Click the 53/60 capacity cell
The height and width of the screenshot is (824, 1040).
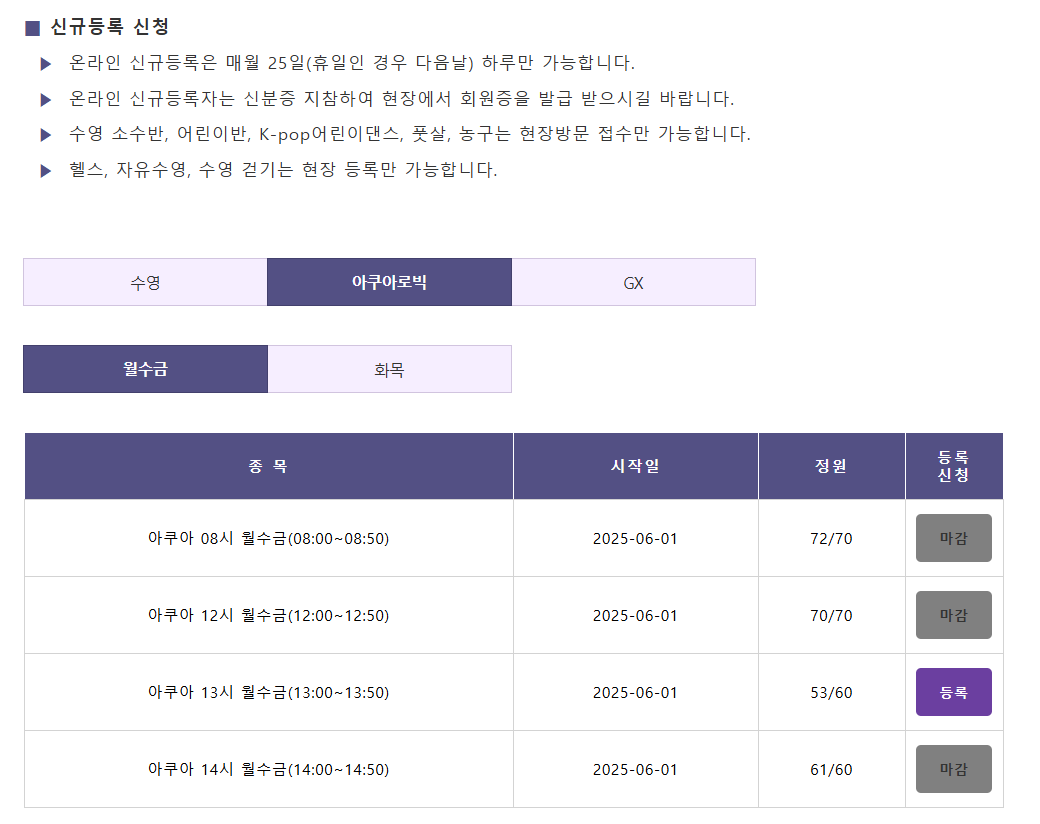[x=831, y=693]
